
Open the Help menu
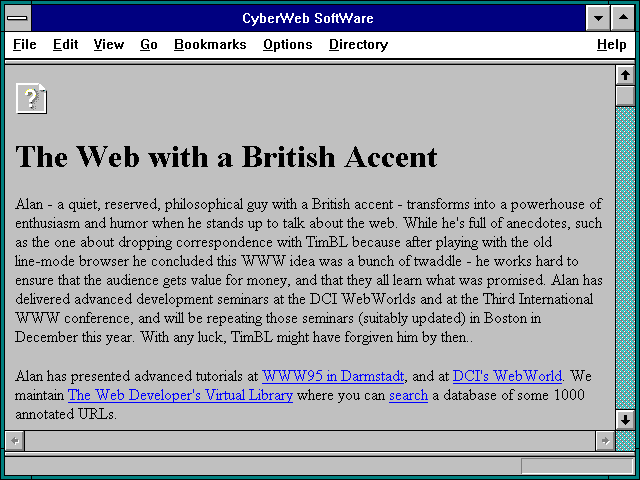(611, 44)
